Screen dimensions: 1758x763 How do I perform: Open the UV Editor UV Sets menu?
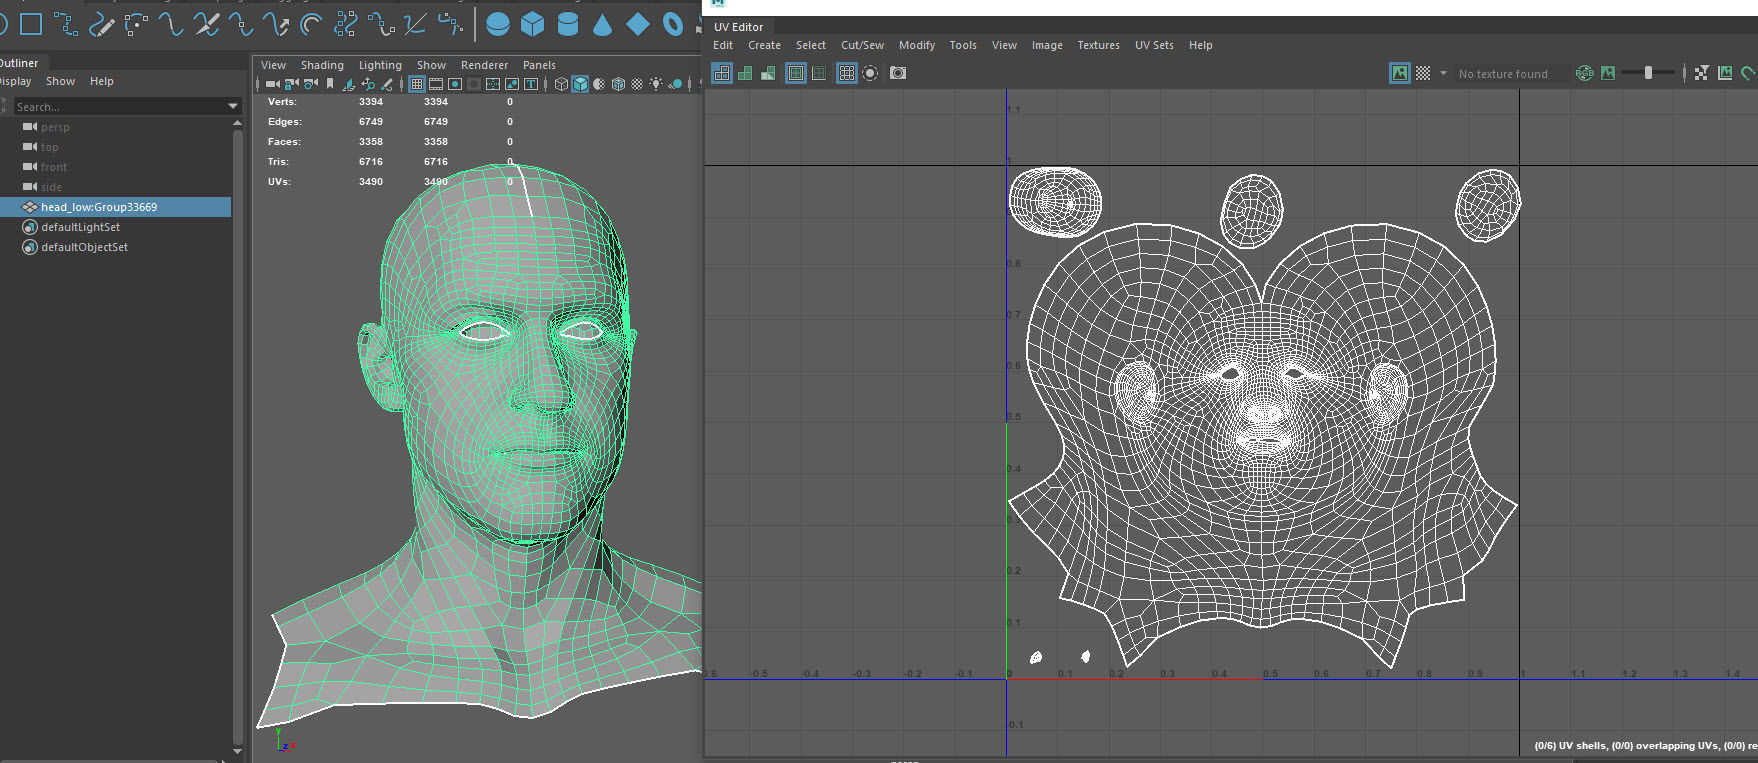point(1154,45)
